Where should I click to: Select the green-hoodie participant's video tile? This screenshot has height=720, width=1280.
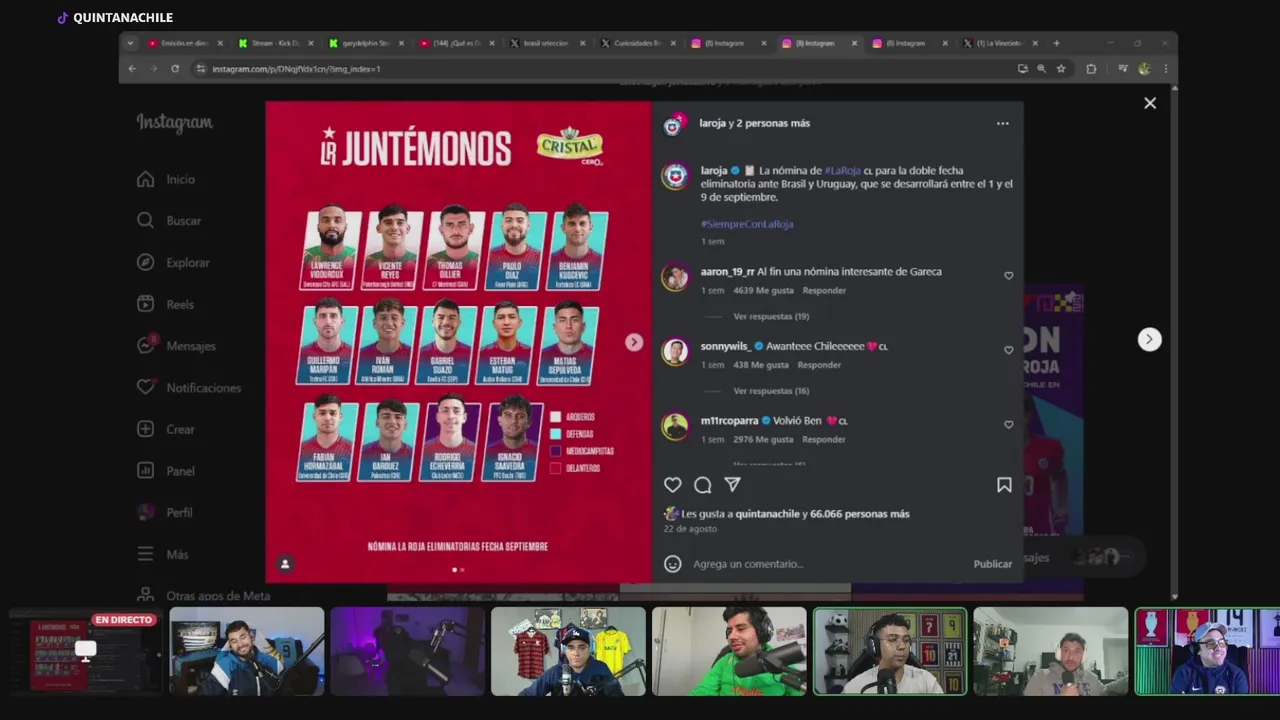coord(729,651)
